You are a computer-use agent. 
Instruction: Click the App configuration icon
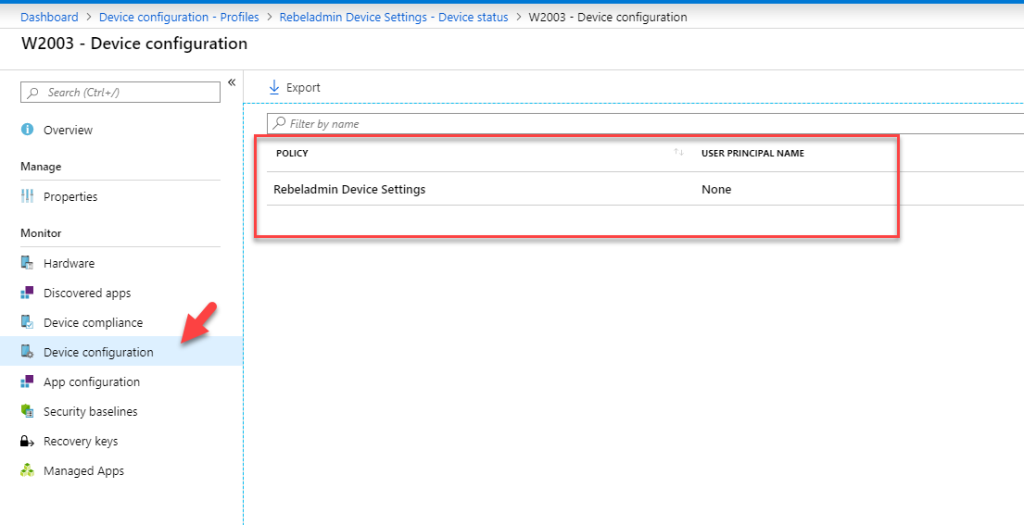click(x=27, y=382)
